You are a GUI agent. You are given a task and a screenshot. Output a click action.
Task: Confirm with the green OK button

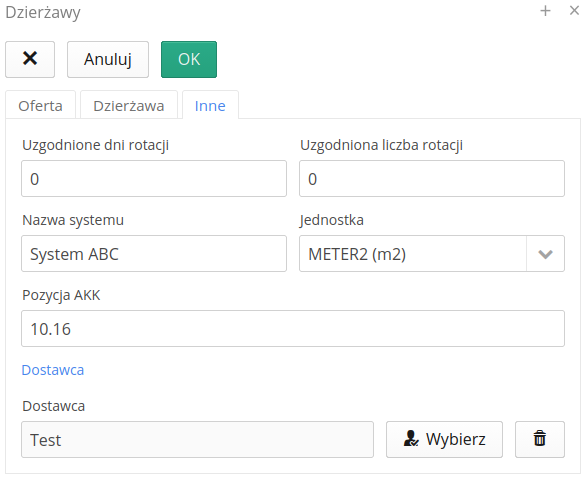click(x=189, y=59)
